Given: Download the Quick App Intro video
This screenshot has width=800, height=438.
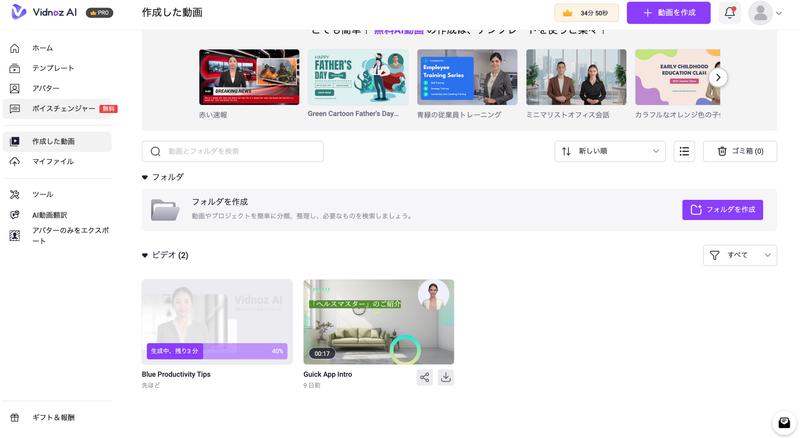Looking at the screenshot, I should pyautogui.click(x=446, y=377).
